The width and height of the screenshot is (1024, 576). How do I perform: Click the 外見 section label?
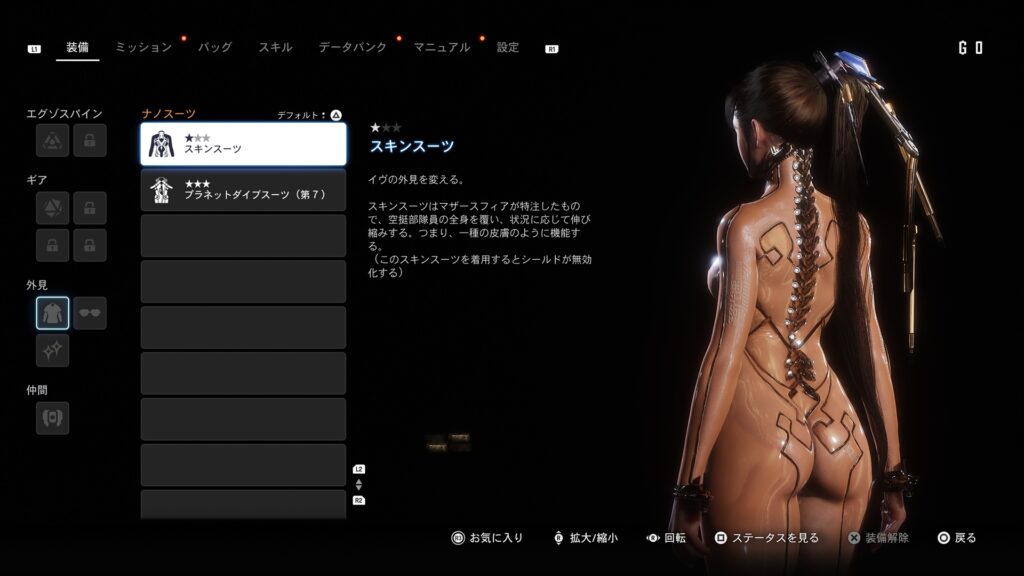pos(37,285)
